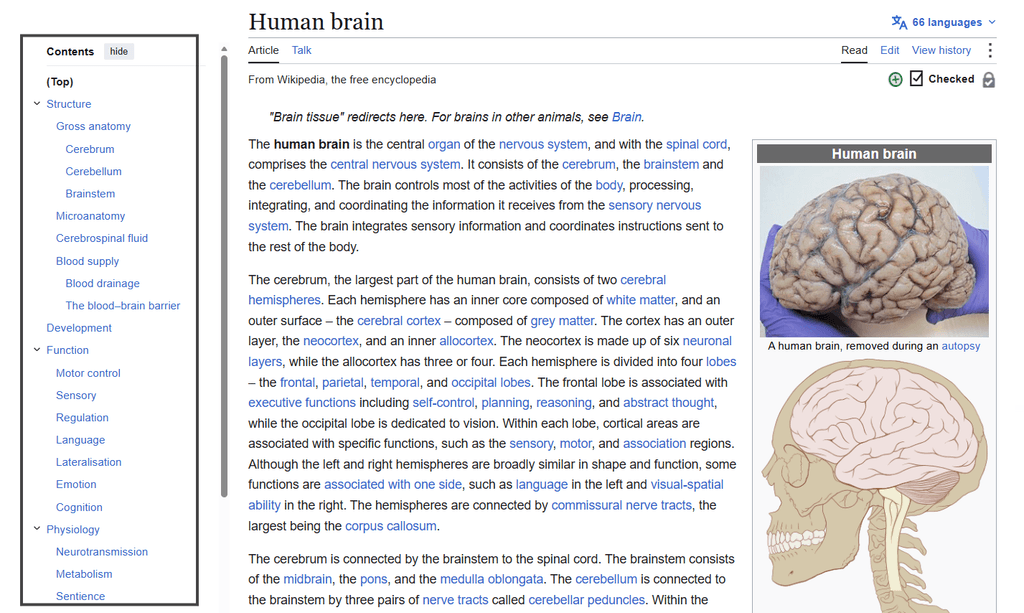Click the padlock protection icon

989,80
